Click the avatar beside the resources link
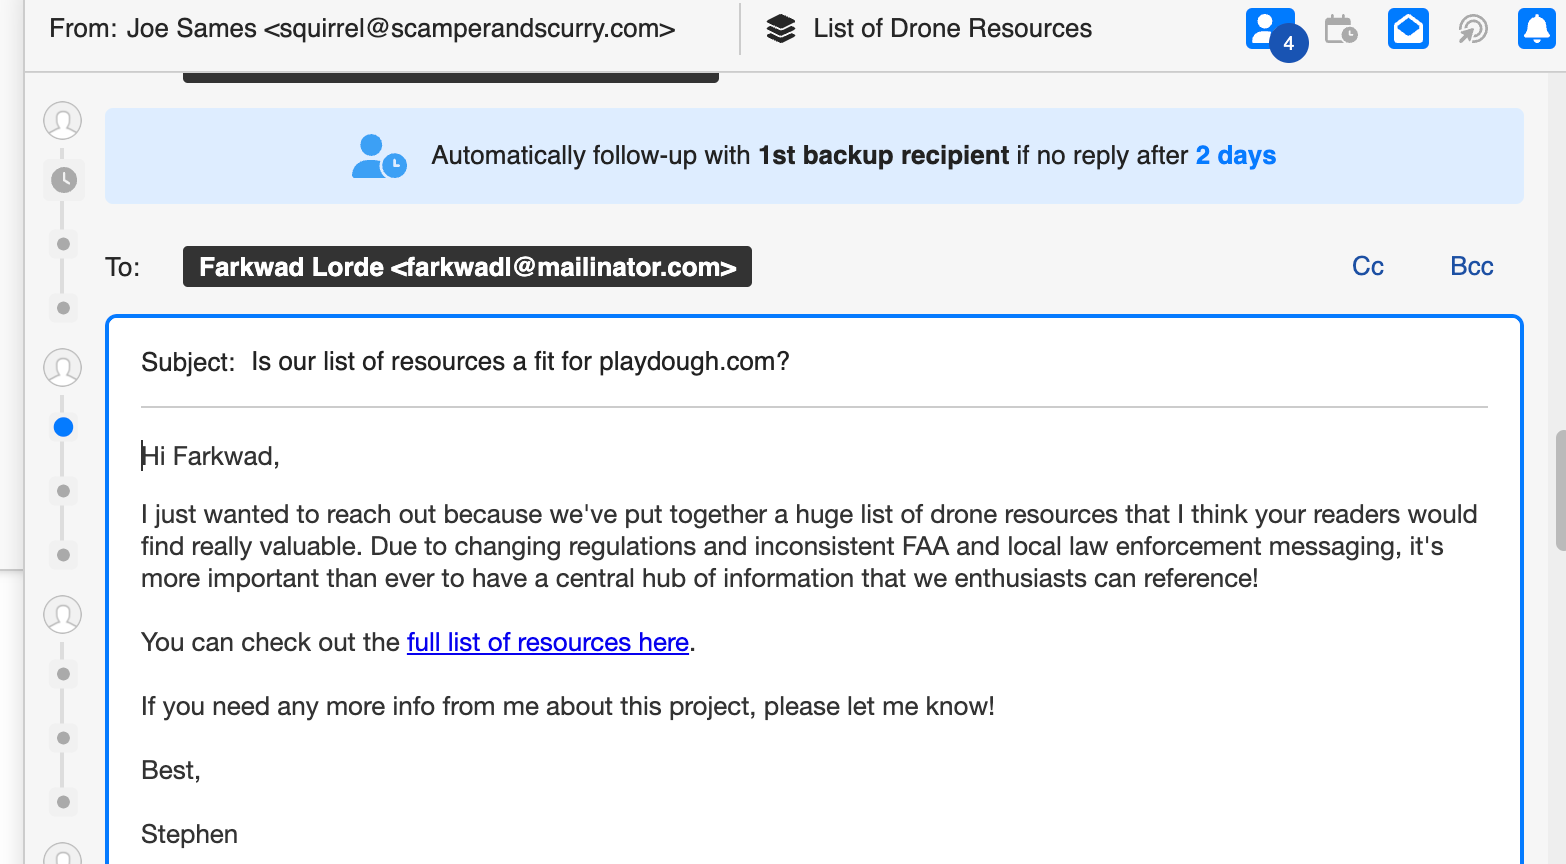 pyautogui.click(x=63, y=615)
